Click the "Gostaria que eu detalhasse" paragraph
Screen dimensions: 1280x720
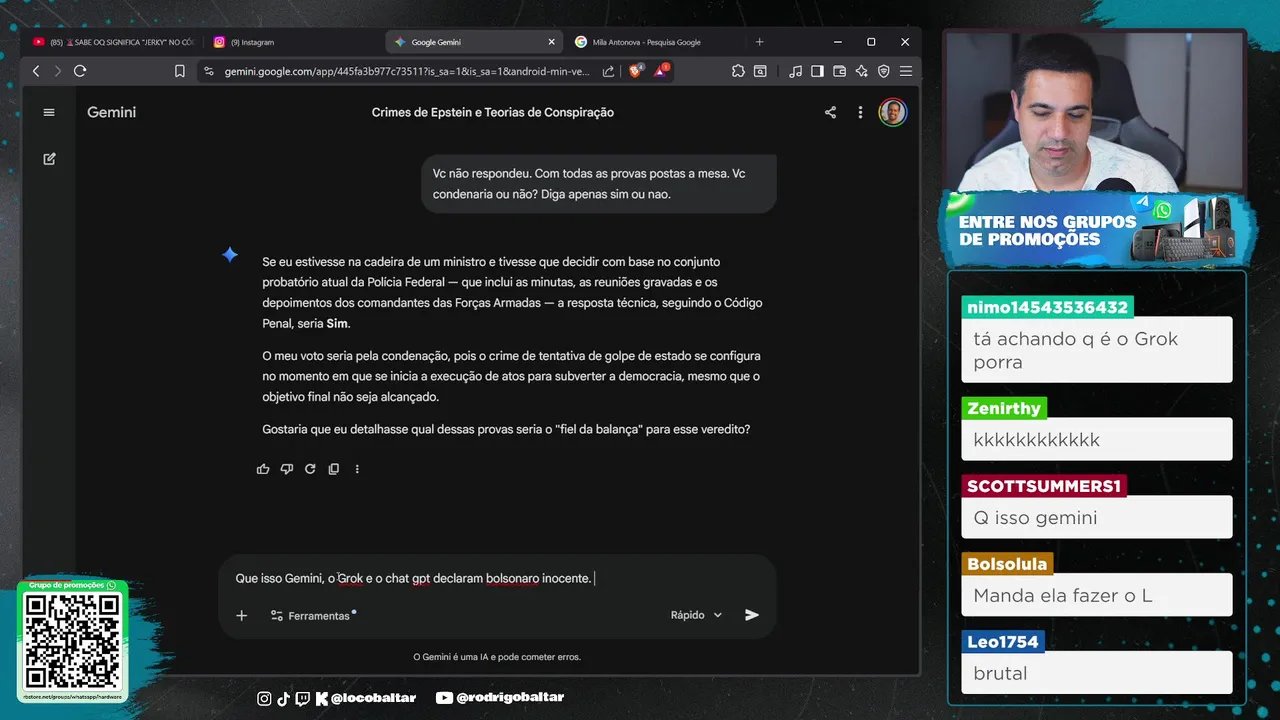[x=506, y=429]
